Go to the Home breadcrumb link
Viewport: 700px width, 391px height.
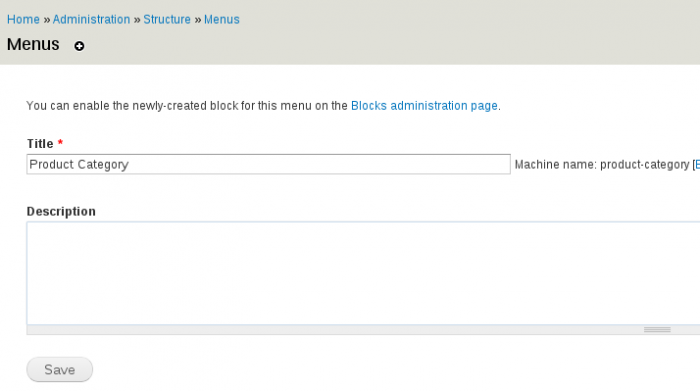coord(23,20)
